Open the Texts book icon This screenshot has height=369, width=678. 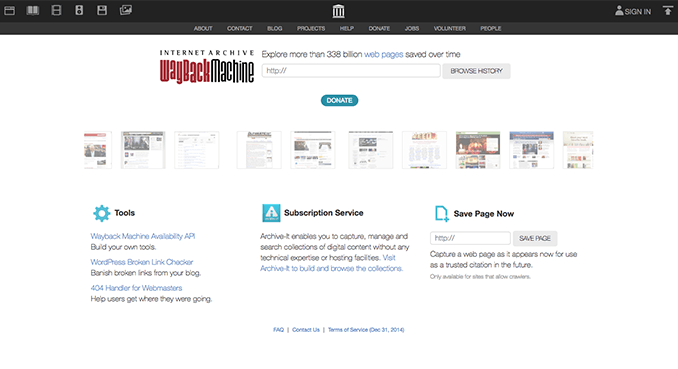click(32, 10)
